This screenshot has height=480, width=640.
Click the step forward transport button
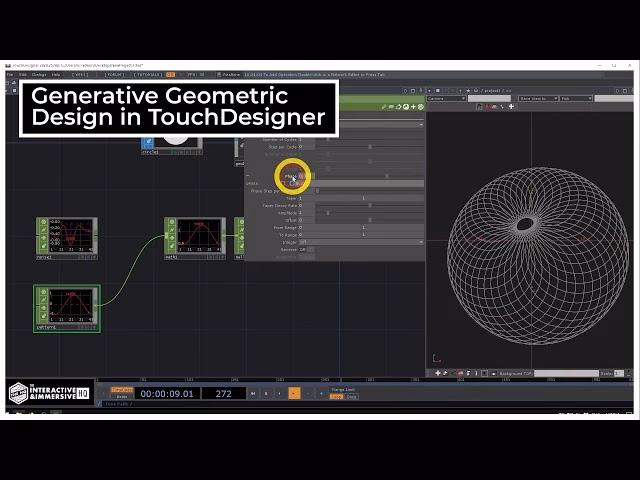(320, 394)
